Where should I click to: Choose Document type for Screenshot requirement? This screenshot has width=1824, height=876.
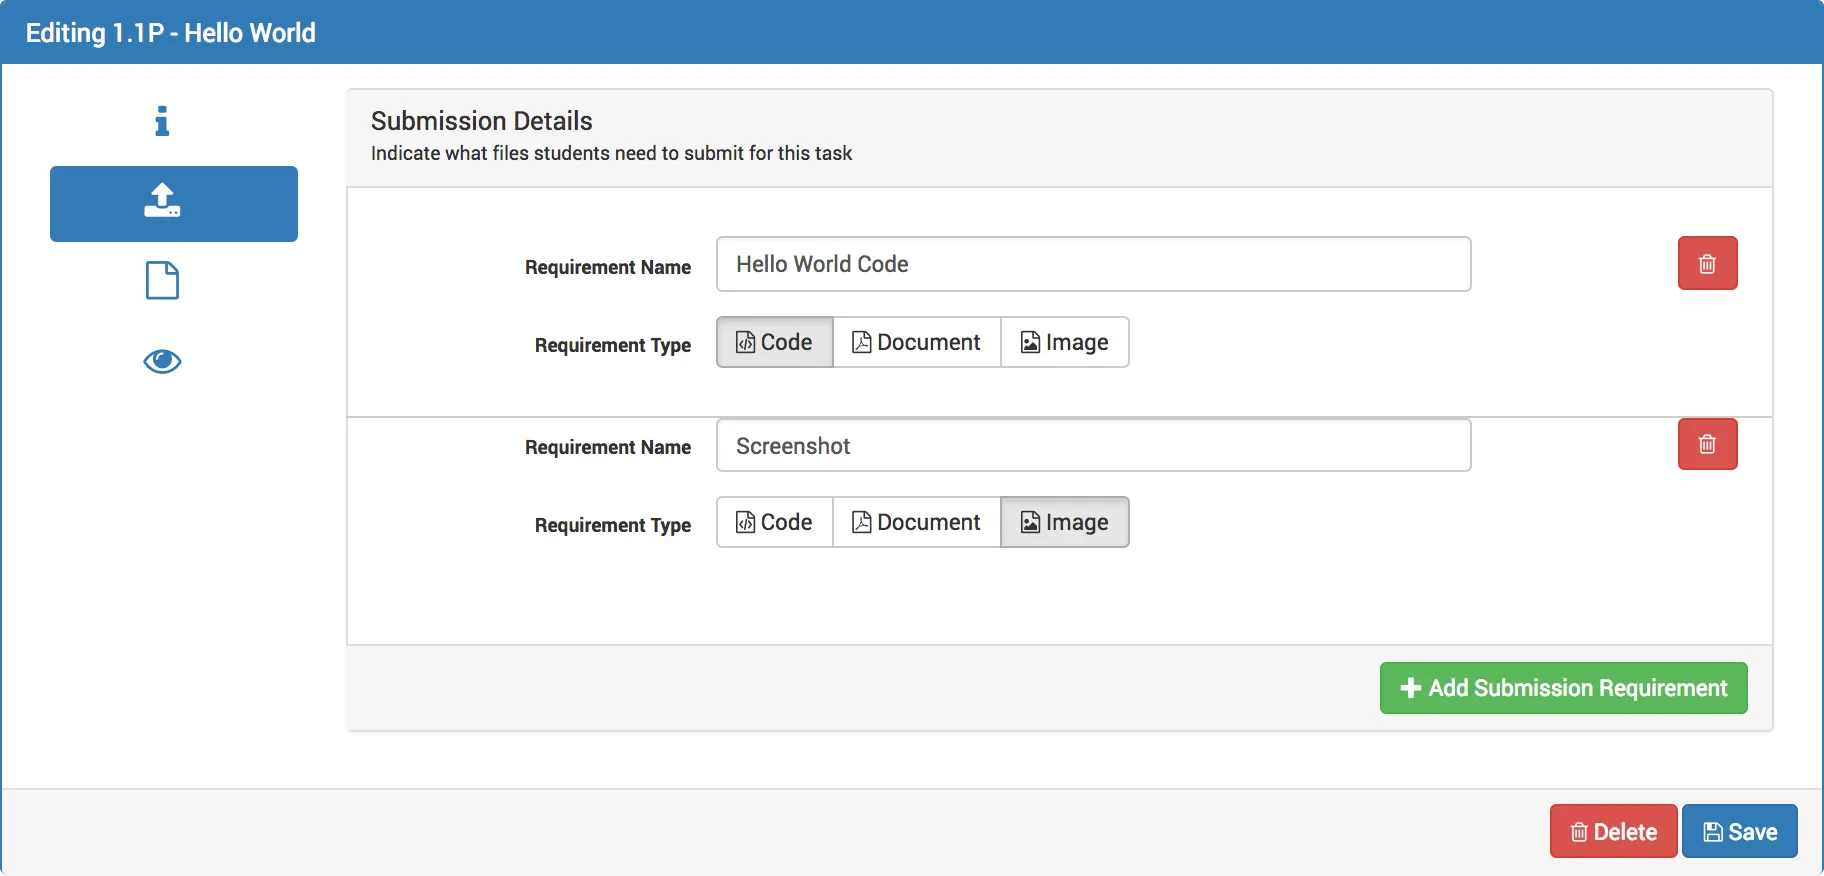click(x=916, y=522)
